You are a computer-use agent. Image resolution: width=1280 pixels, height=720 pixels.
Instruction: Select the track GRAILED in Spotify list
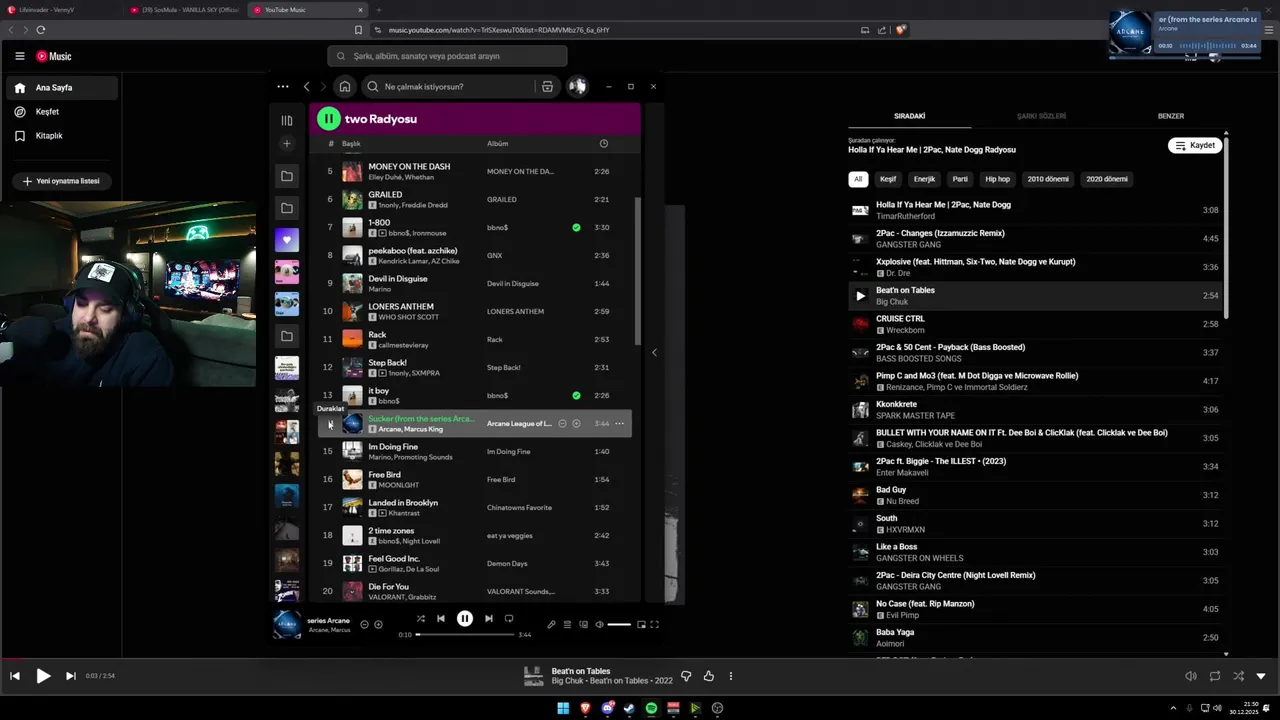pyautogui.click(x=475, y=199)
